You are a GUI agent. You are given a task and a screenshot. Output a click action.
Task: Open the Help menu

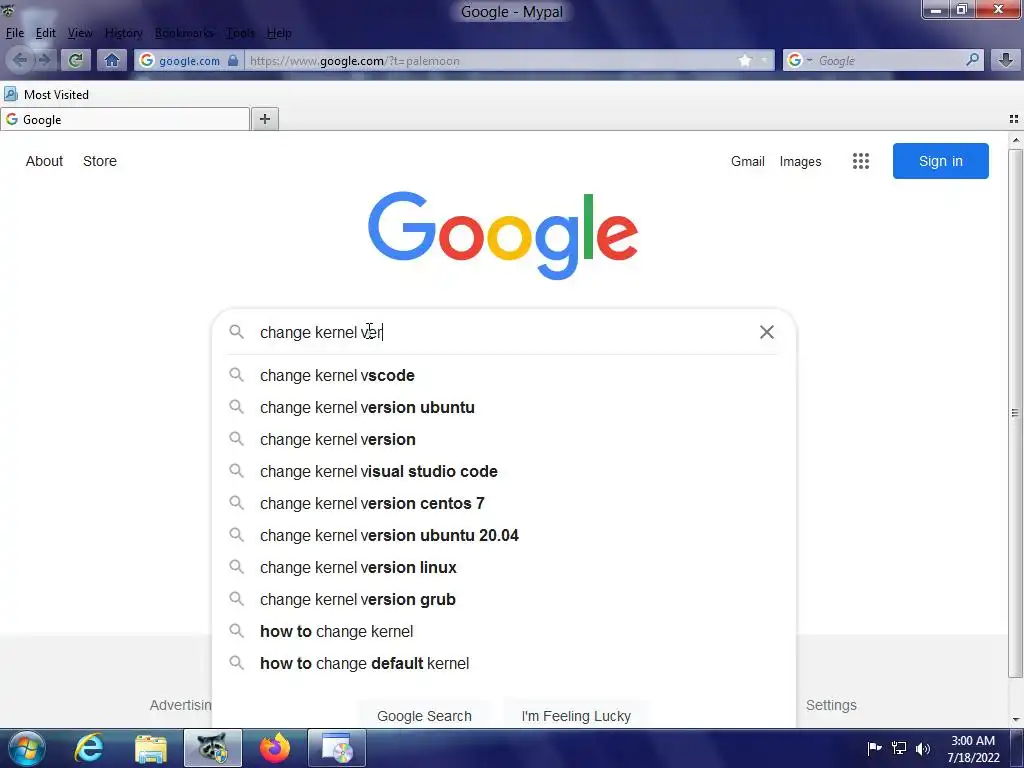[279, 33]
